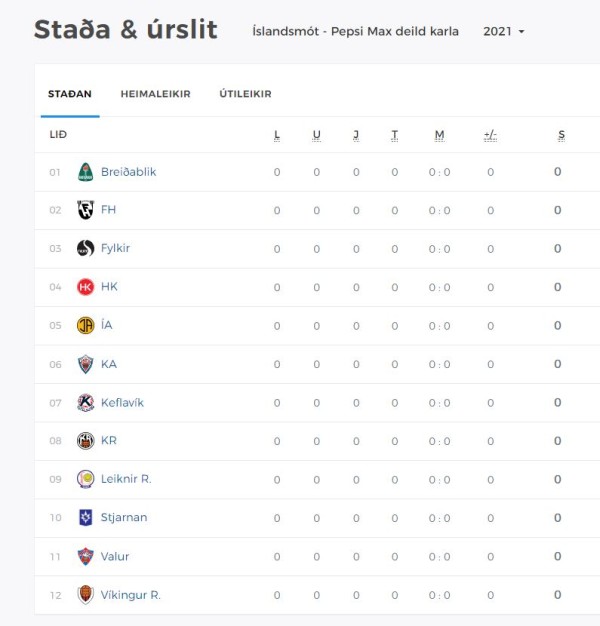Click the red HK club badge

coord(85,287)
